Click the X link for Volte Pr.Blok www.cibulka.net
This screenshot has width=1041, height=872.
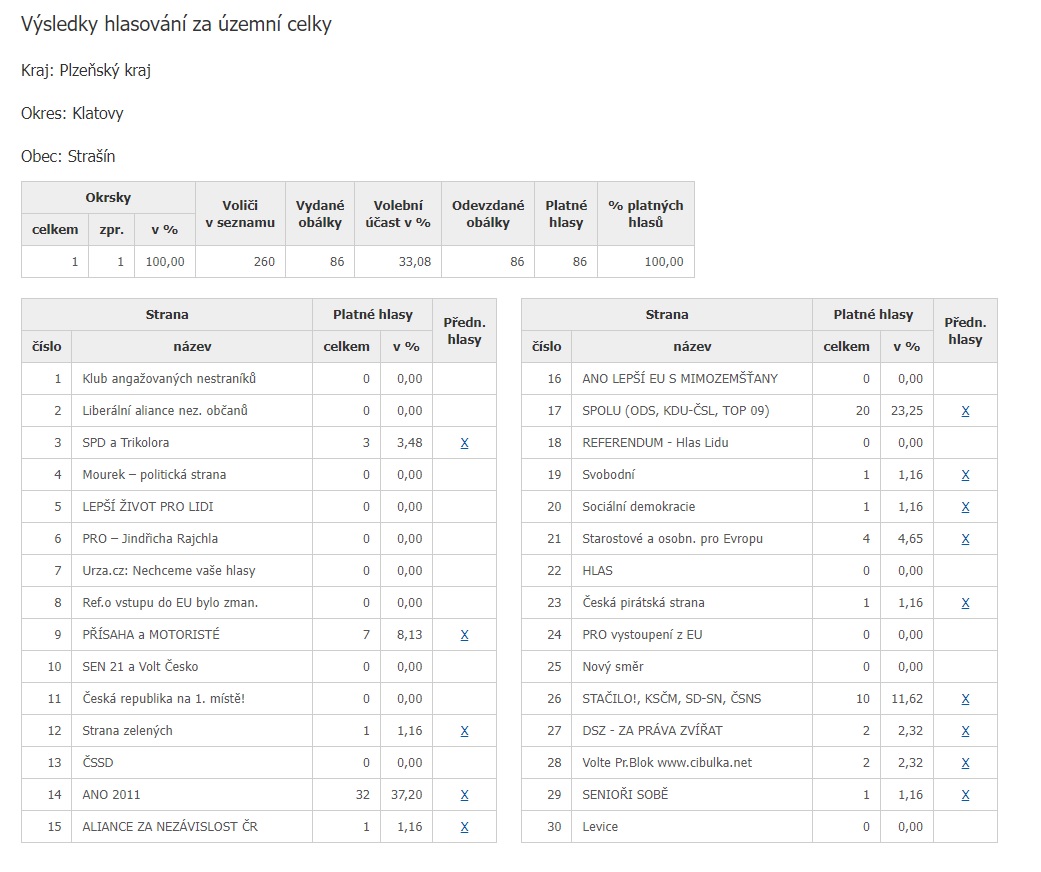[965, 763]
